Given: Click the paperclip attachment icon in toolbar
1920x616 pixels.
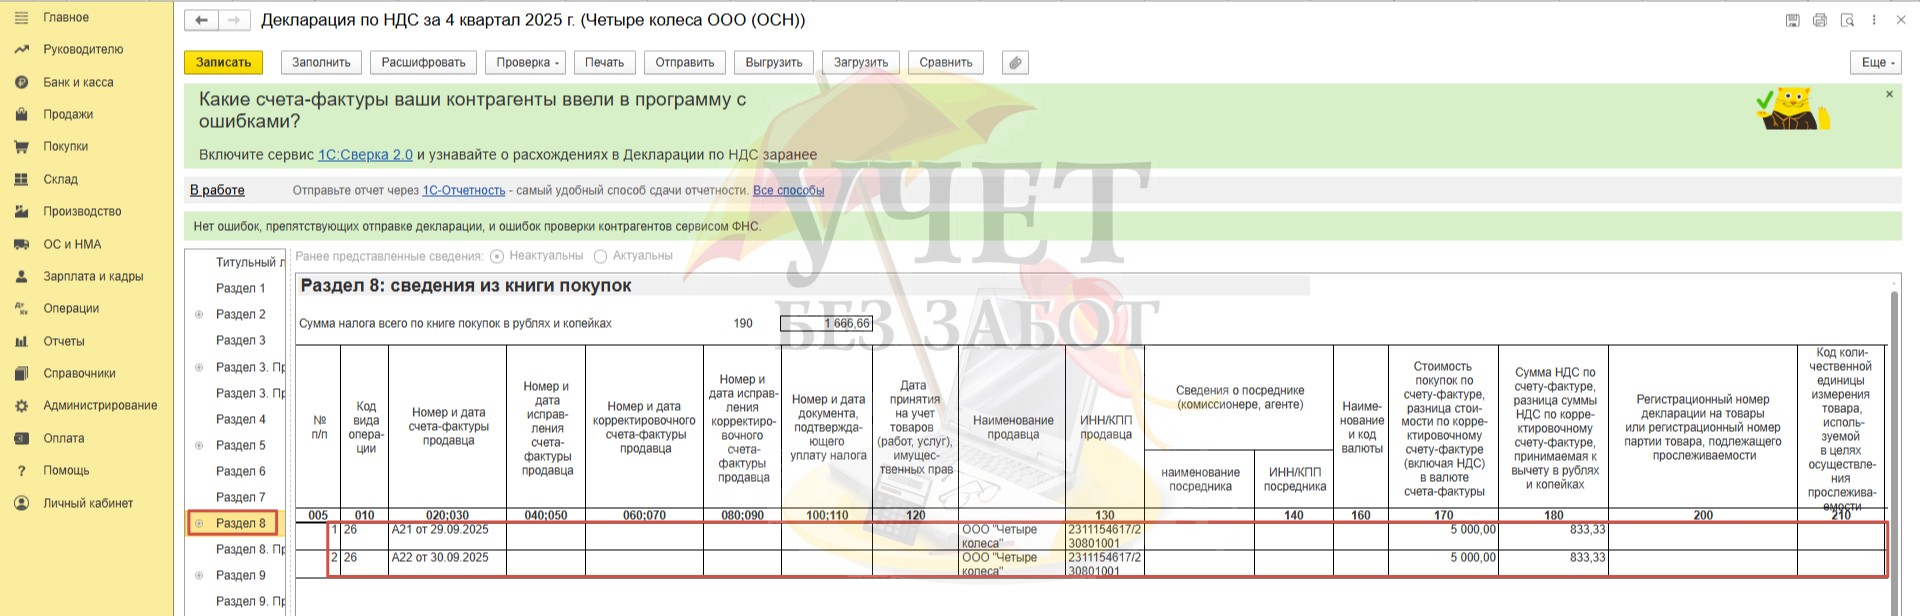Looking at the screenshot, I should coord(1015,63).
